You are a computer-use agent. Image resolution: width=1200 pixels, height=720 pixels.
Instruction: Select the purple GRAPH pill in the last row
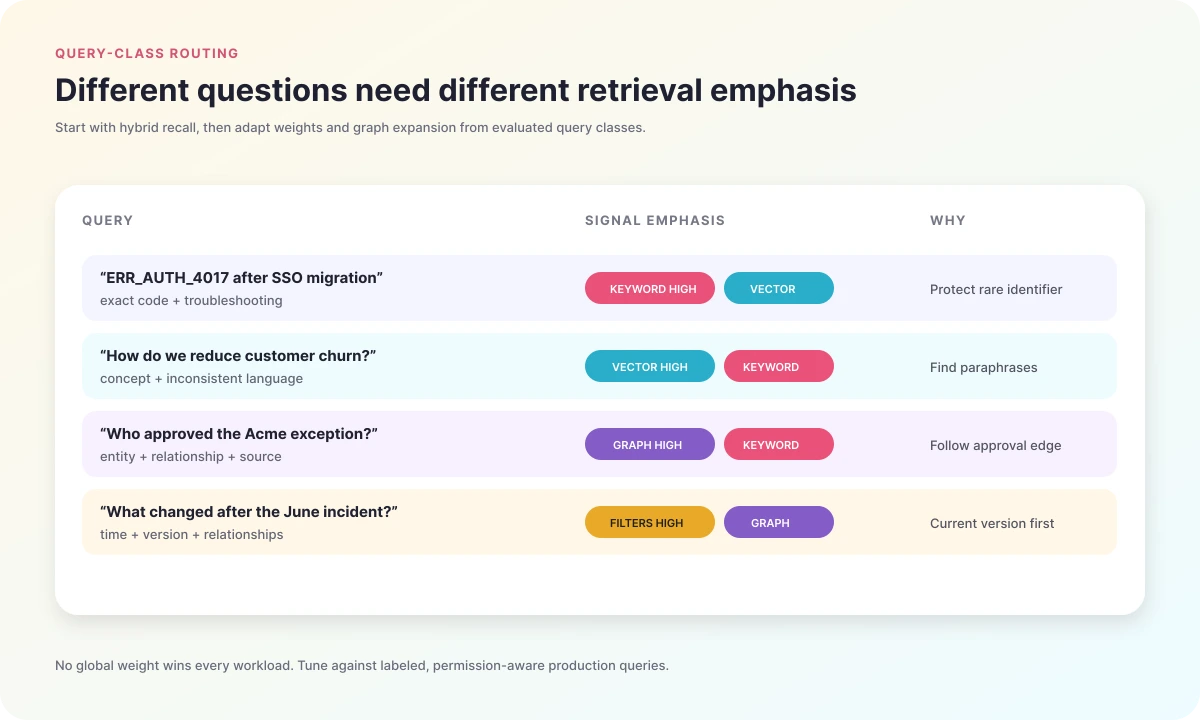pos(778,522)
